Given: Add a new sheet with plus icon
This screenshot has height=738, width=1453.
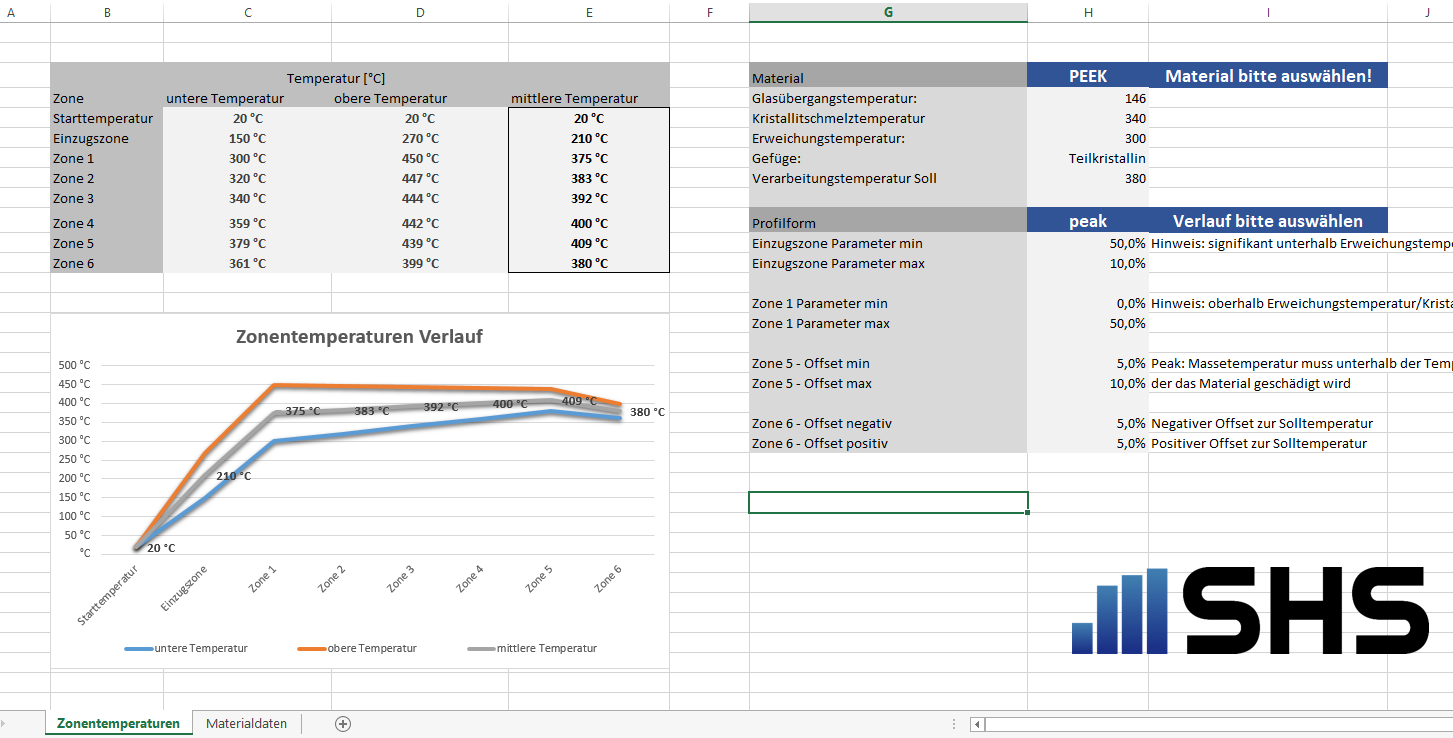Looking at the screenshot, I should [343, 724].
